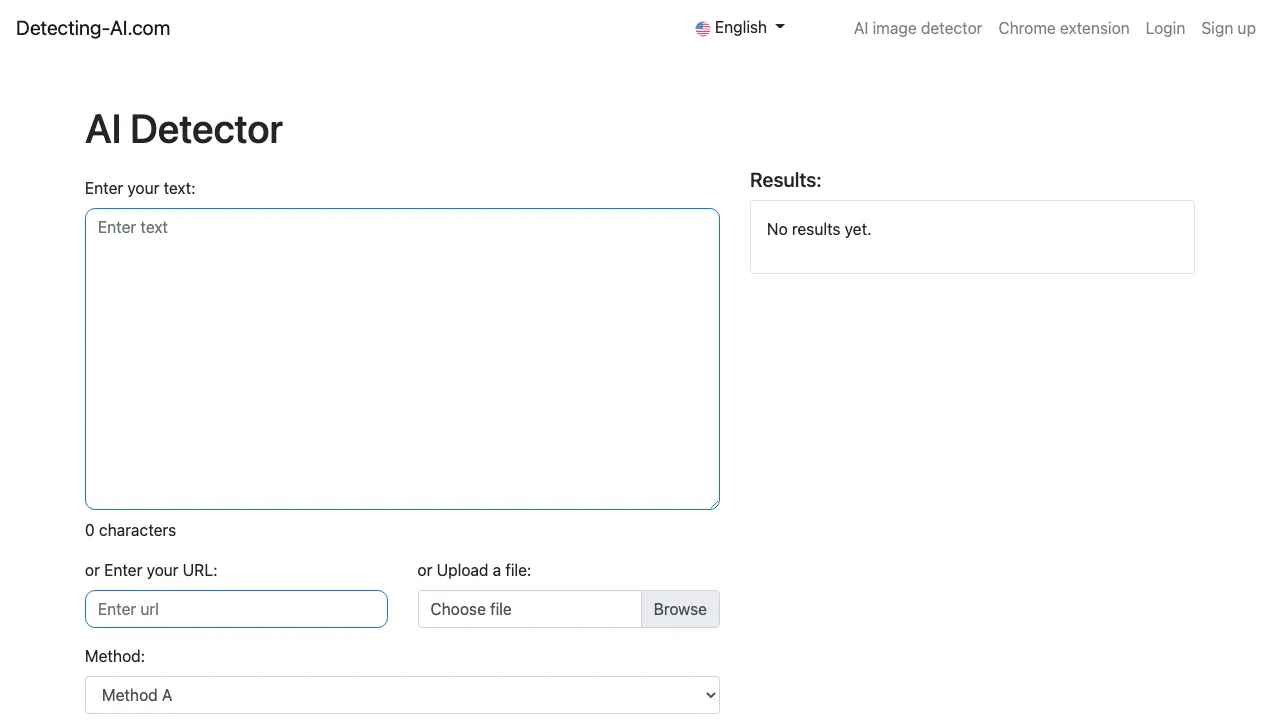Go to the AI image detector page
This screenshot has height=720, width=1280.
coord(917,28)
